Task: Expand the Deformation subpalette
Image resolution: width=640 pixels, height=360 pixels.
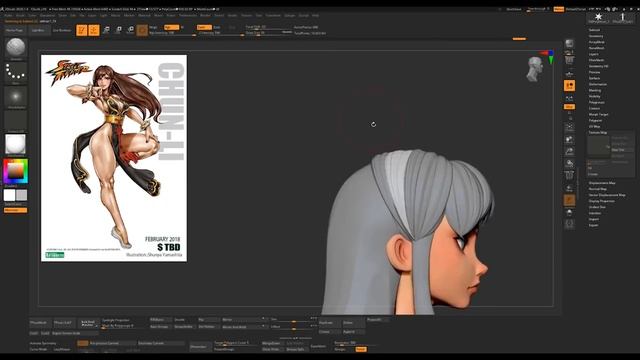Action: tap(598, 84)
